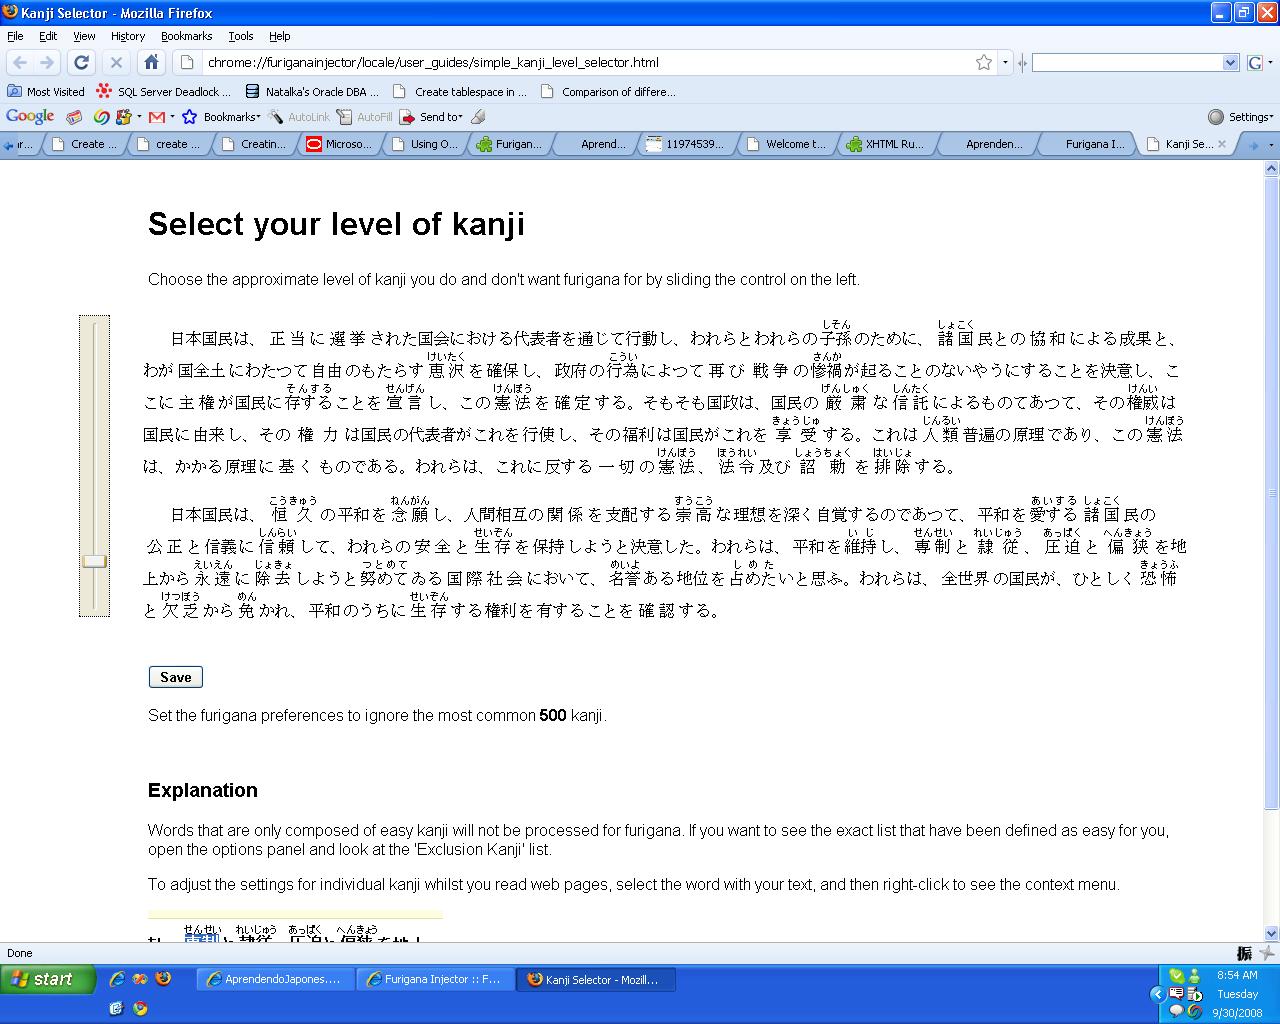Click inside the URL address field

[580, 62]
